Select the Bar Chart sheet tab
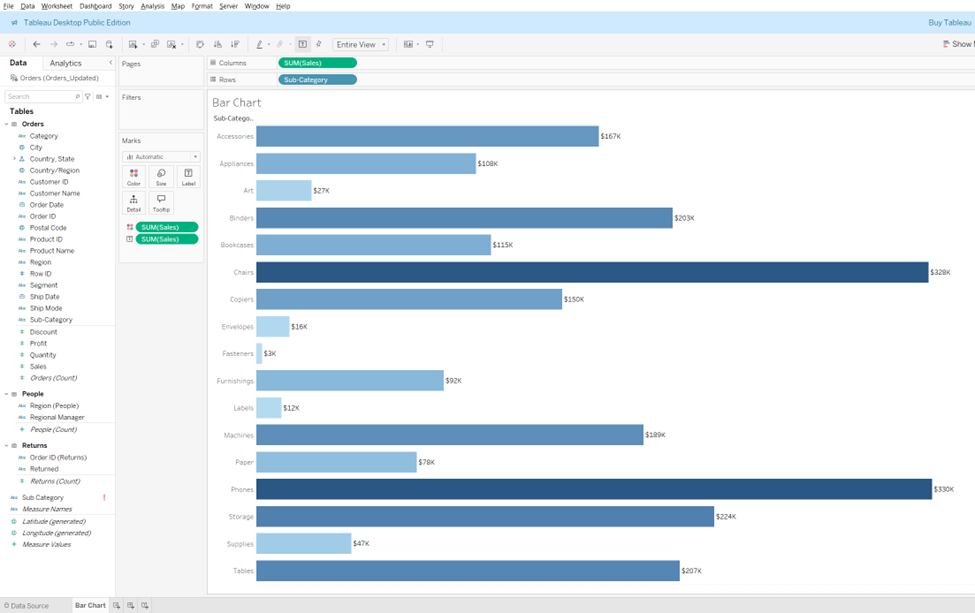Screen dimensions: 975x613 [90, 605]
